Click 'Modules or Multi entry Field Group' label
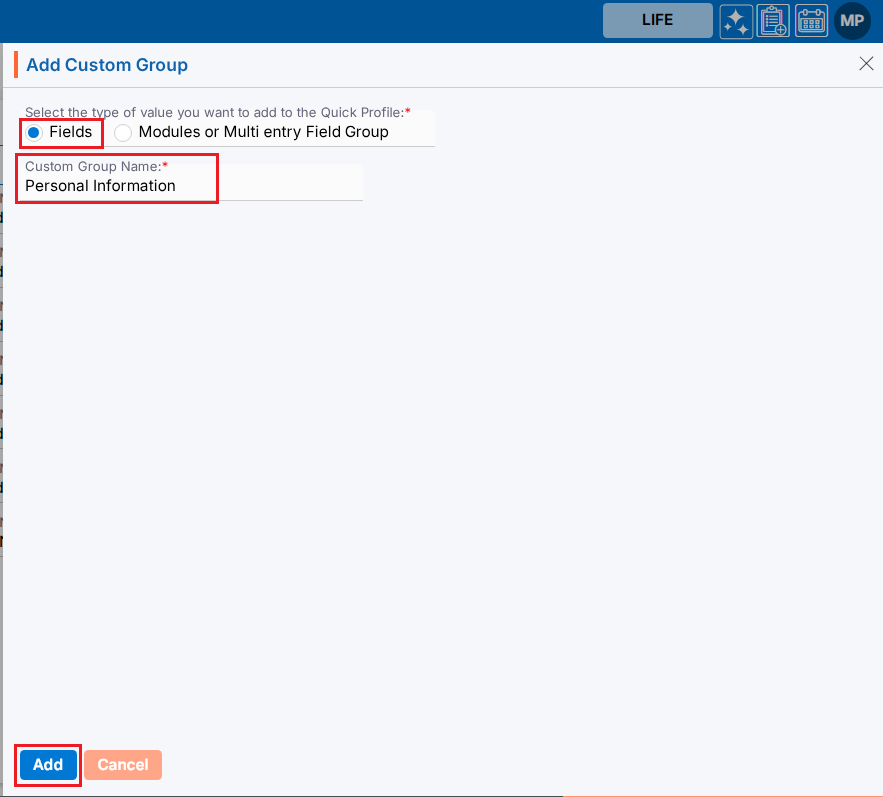The height and width of the screenshot is (797, 883). coord(263,132)
